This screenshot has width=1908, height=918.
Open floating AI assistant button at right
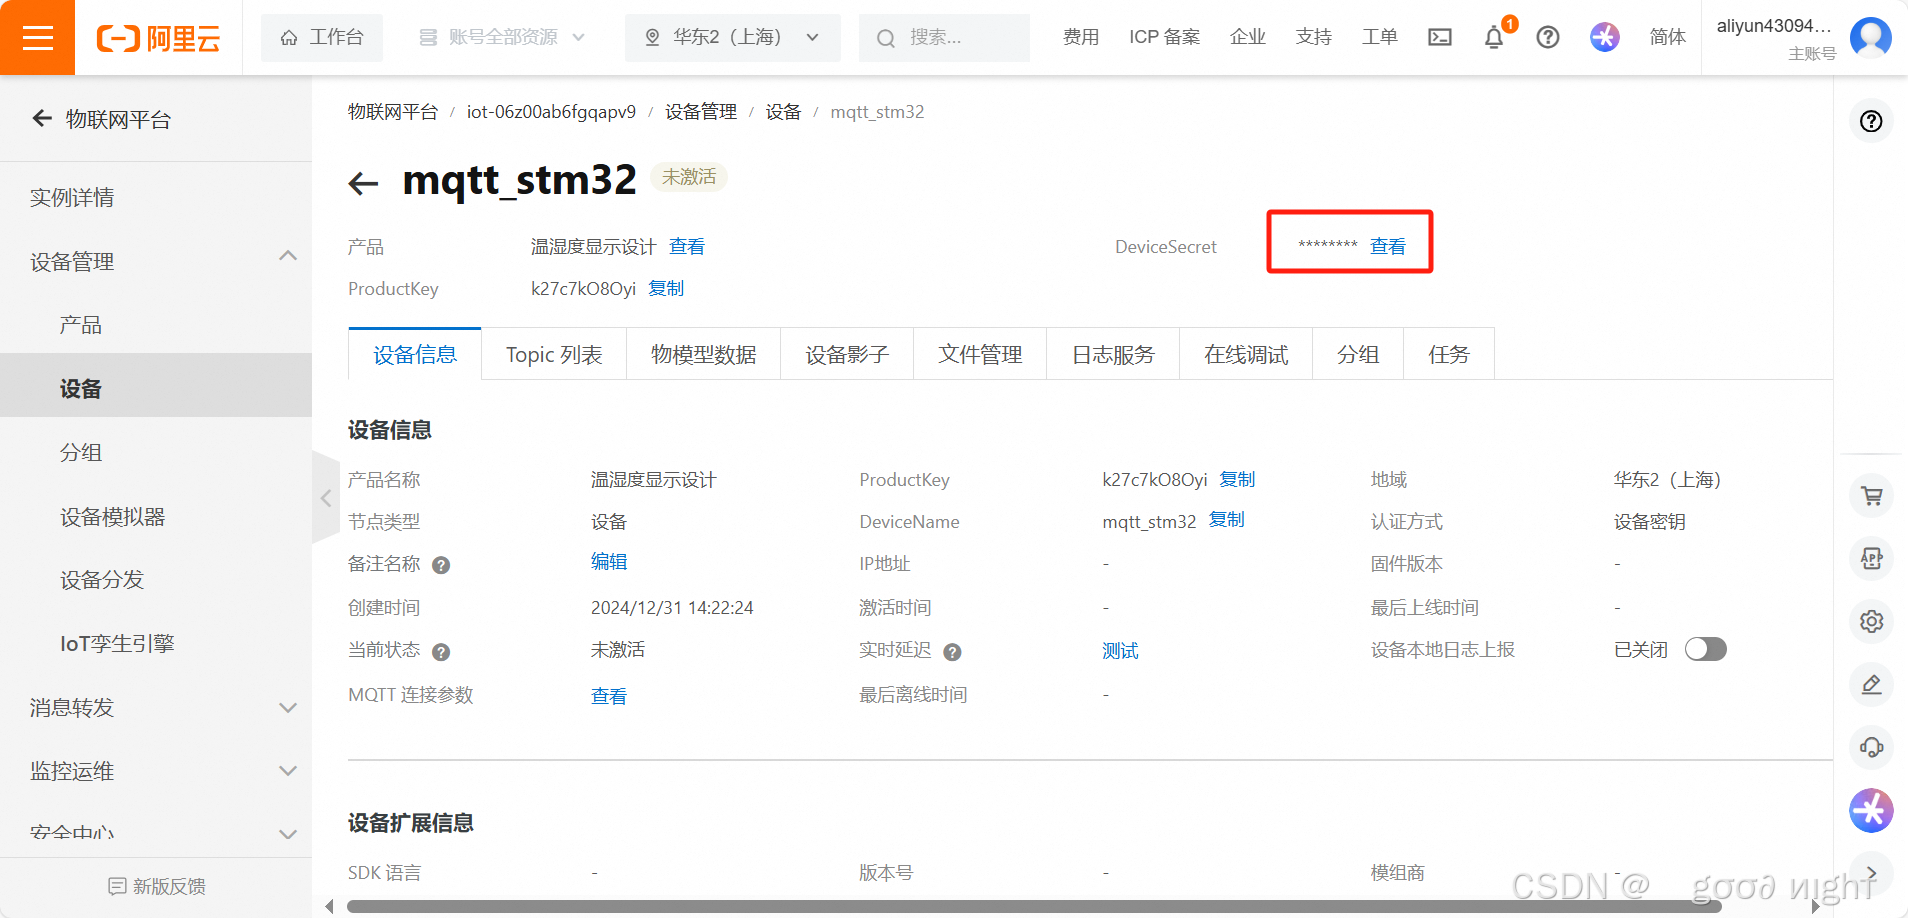(1871, 810)
